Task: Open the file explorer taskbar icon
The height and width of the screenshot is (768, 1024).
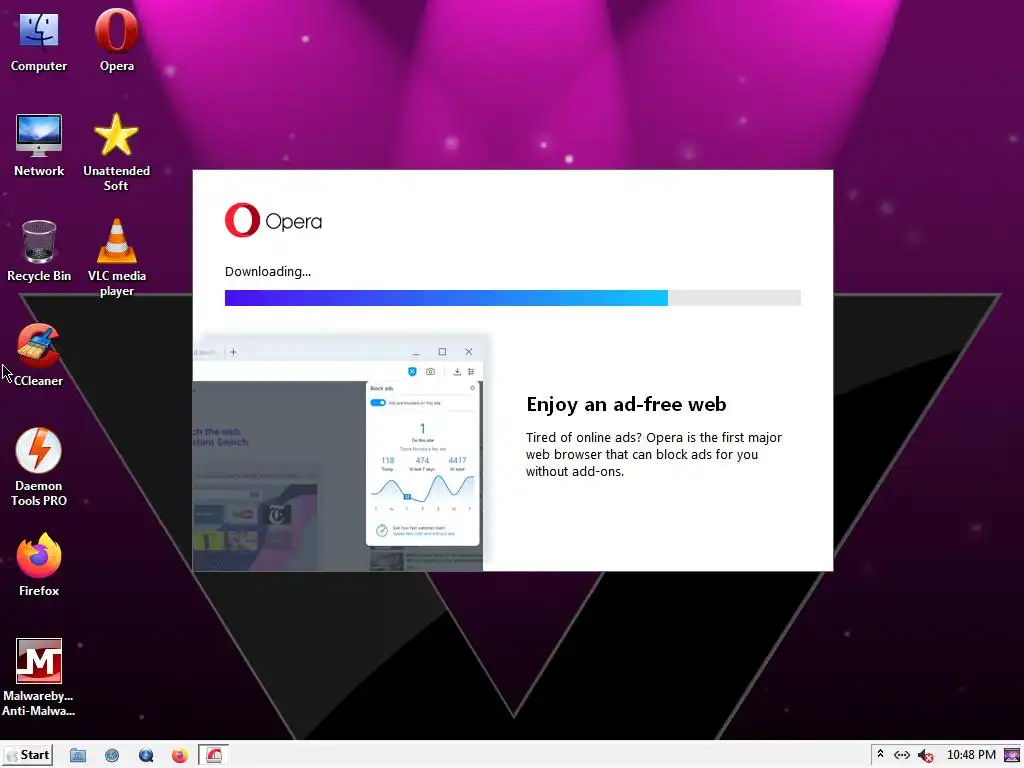Action: (x=78, y=756)
